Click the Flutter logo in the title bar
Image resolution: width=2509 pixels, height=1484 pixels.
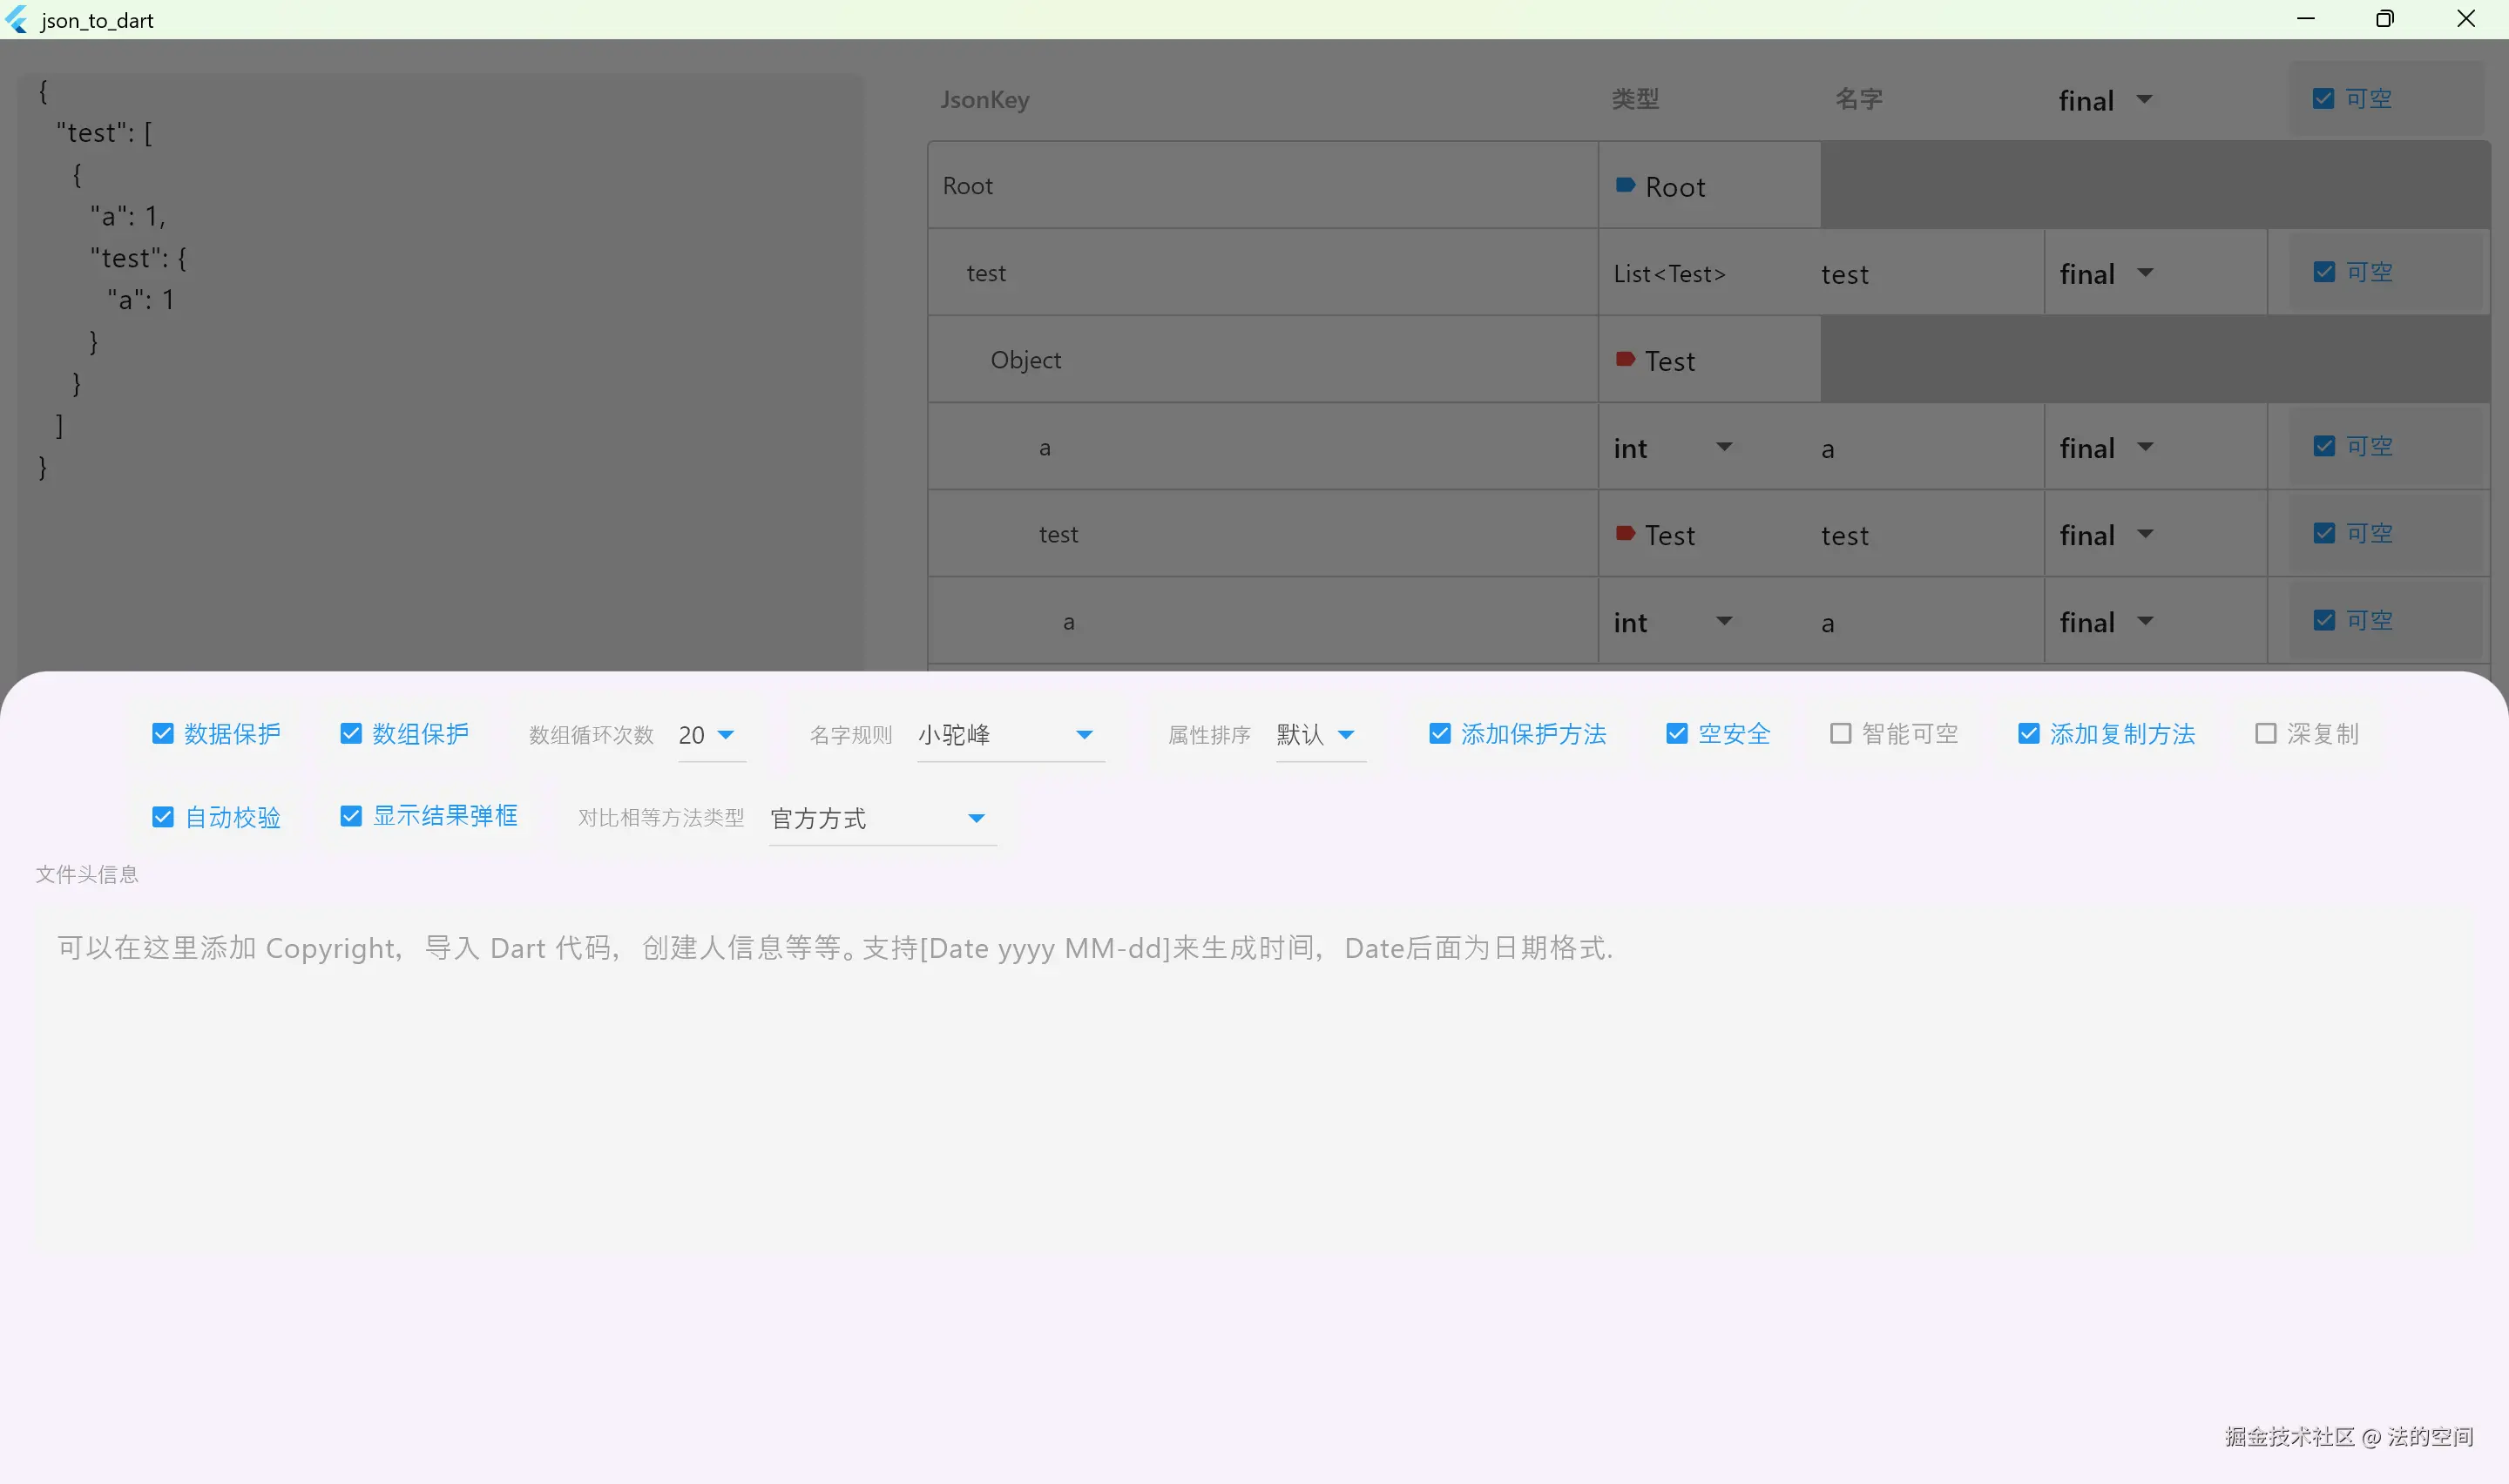click(16, 20)
